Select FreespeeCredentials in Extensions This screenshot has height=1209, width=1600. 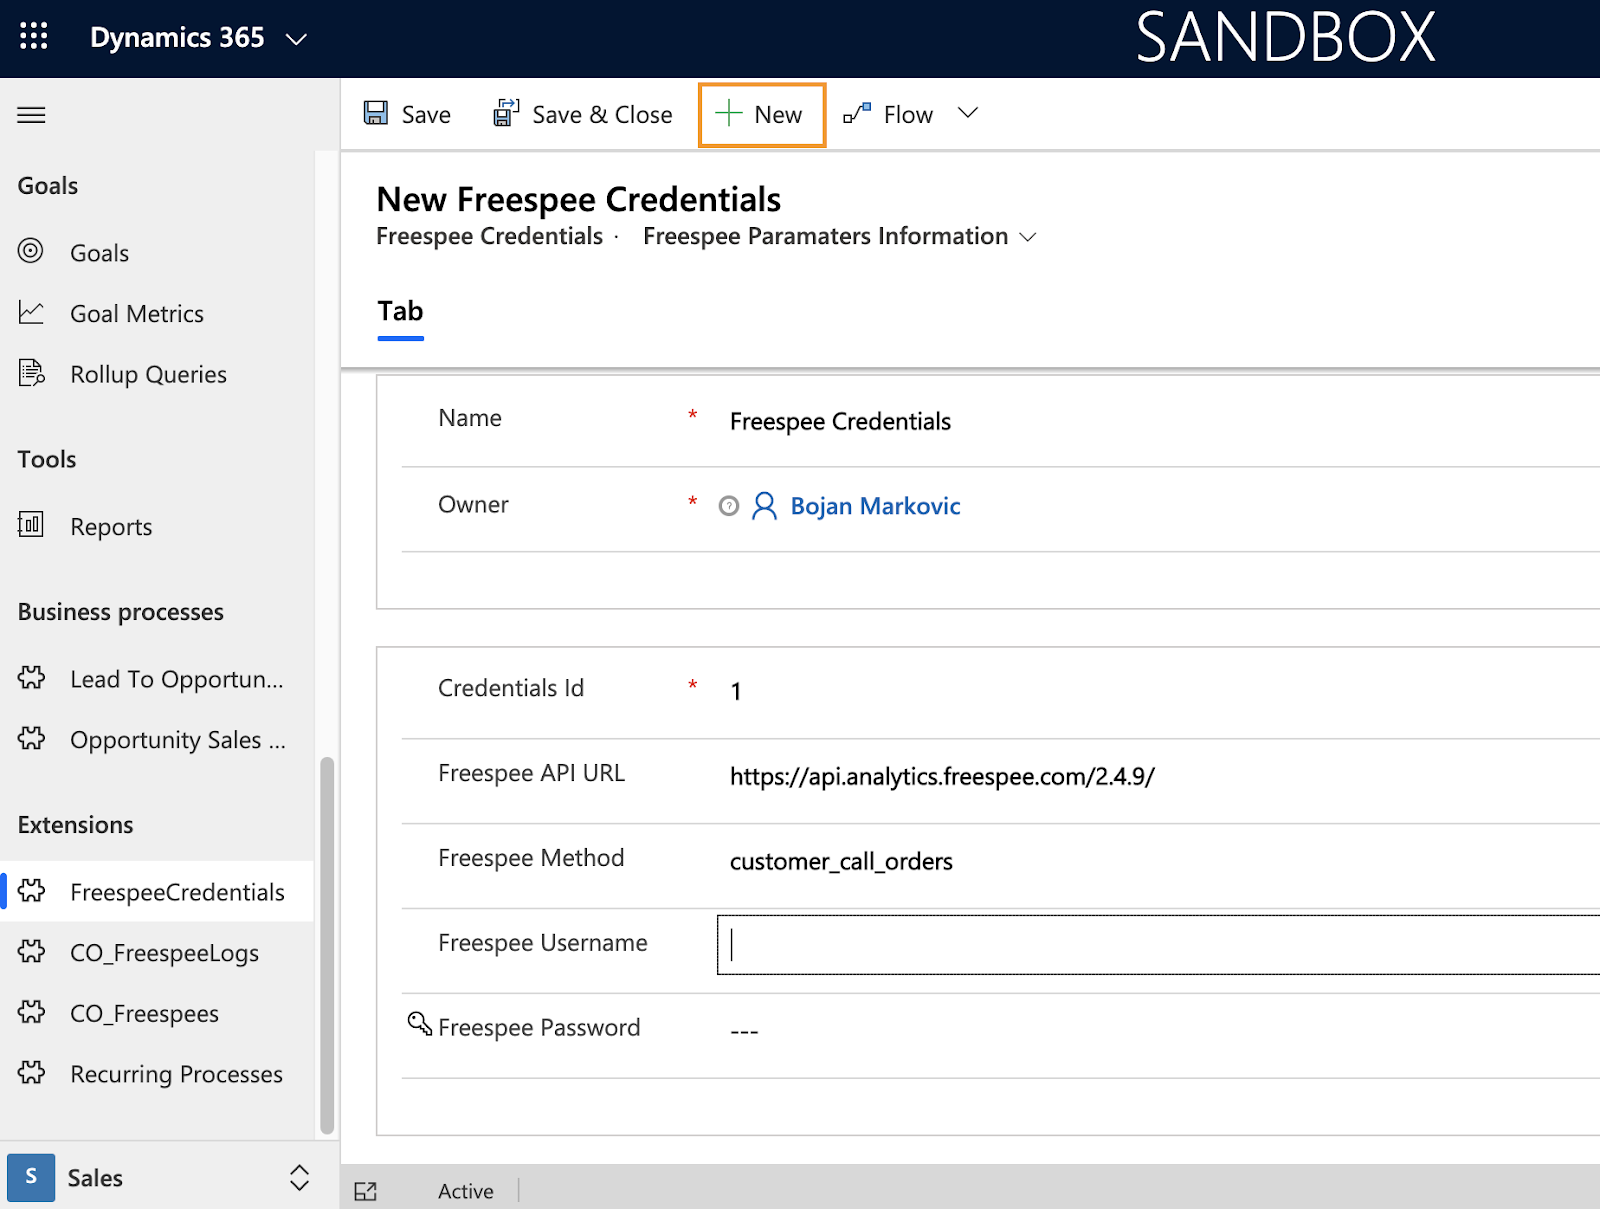click(x=157, y=892)
